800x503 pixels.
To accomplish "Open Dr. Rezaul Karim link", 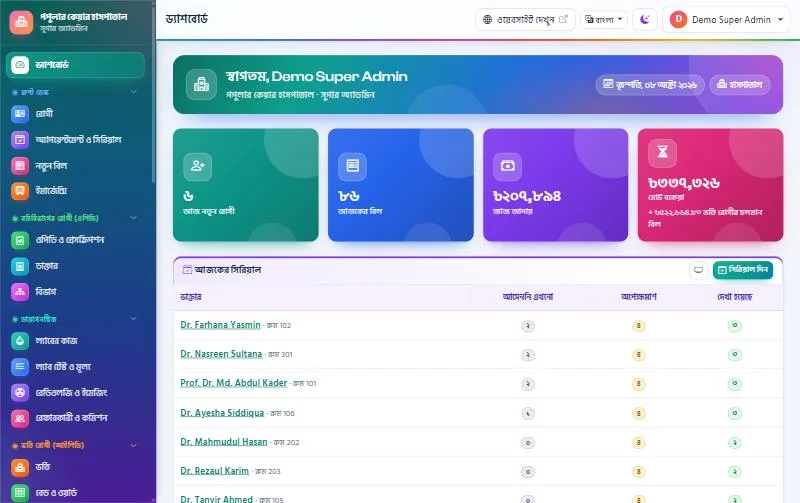I will click(x=214, y=471).
